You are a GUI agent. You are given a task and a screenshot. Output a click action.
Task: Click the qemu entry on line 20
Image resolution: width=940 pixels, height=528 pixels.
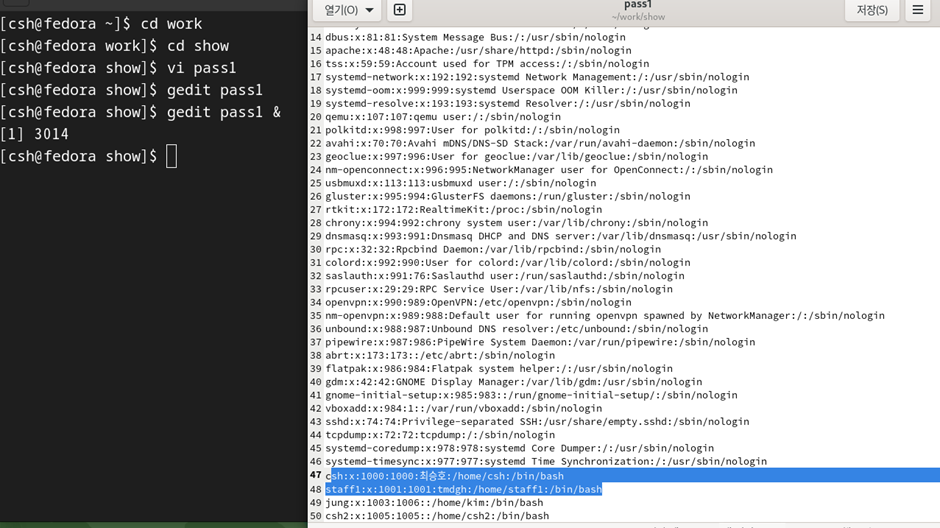443,116
